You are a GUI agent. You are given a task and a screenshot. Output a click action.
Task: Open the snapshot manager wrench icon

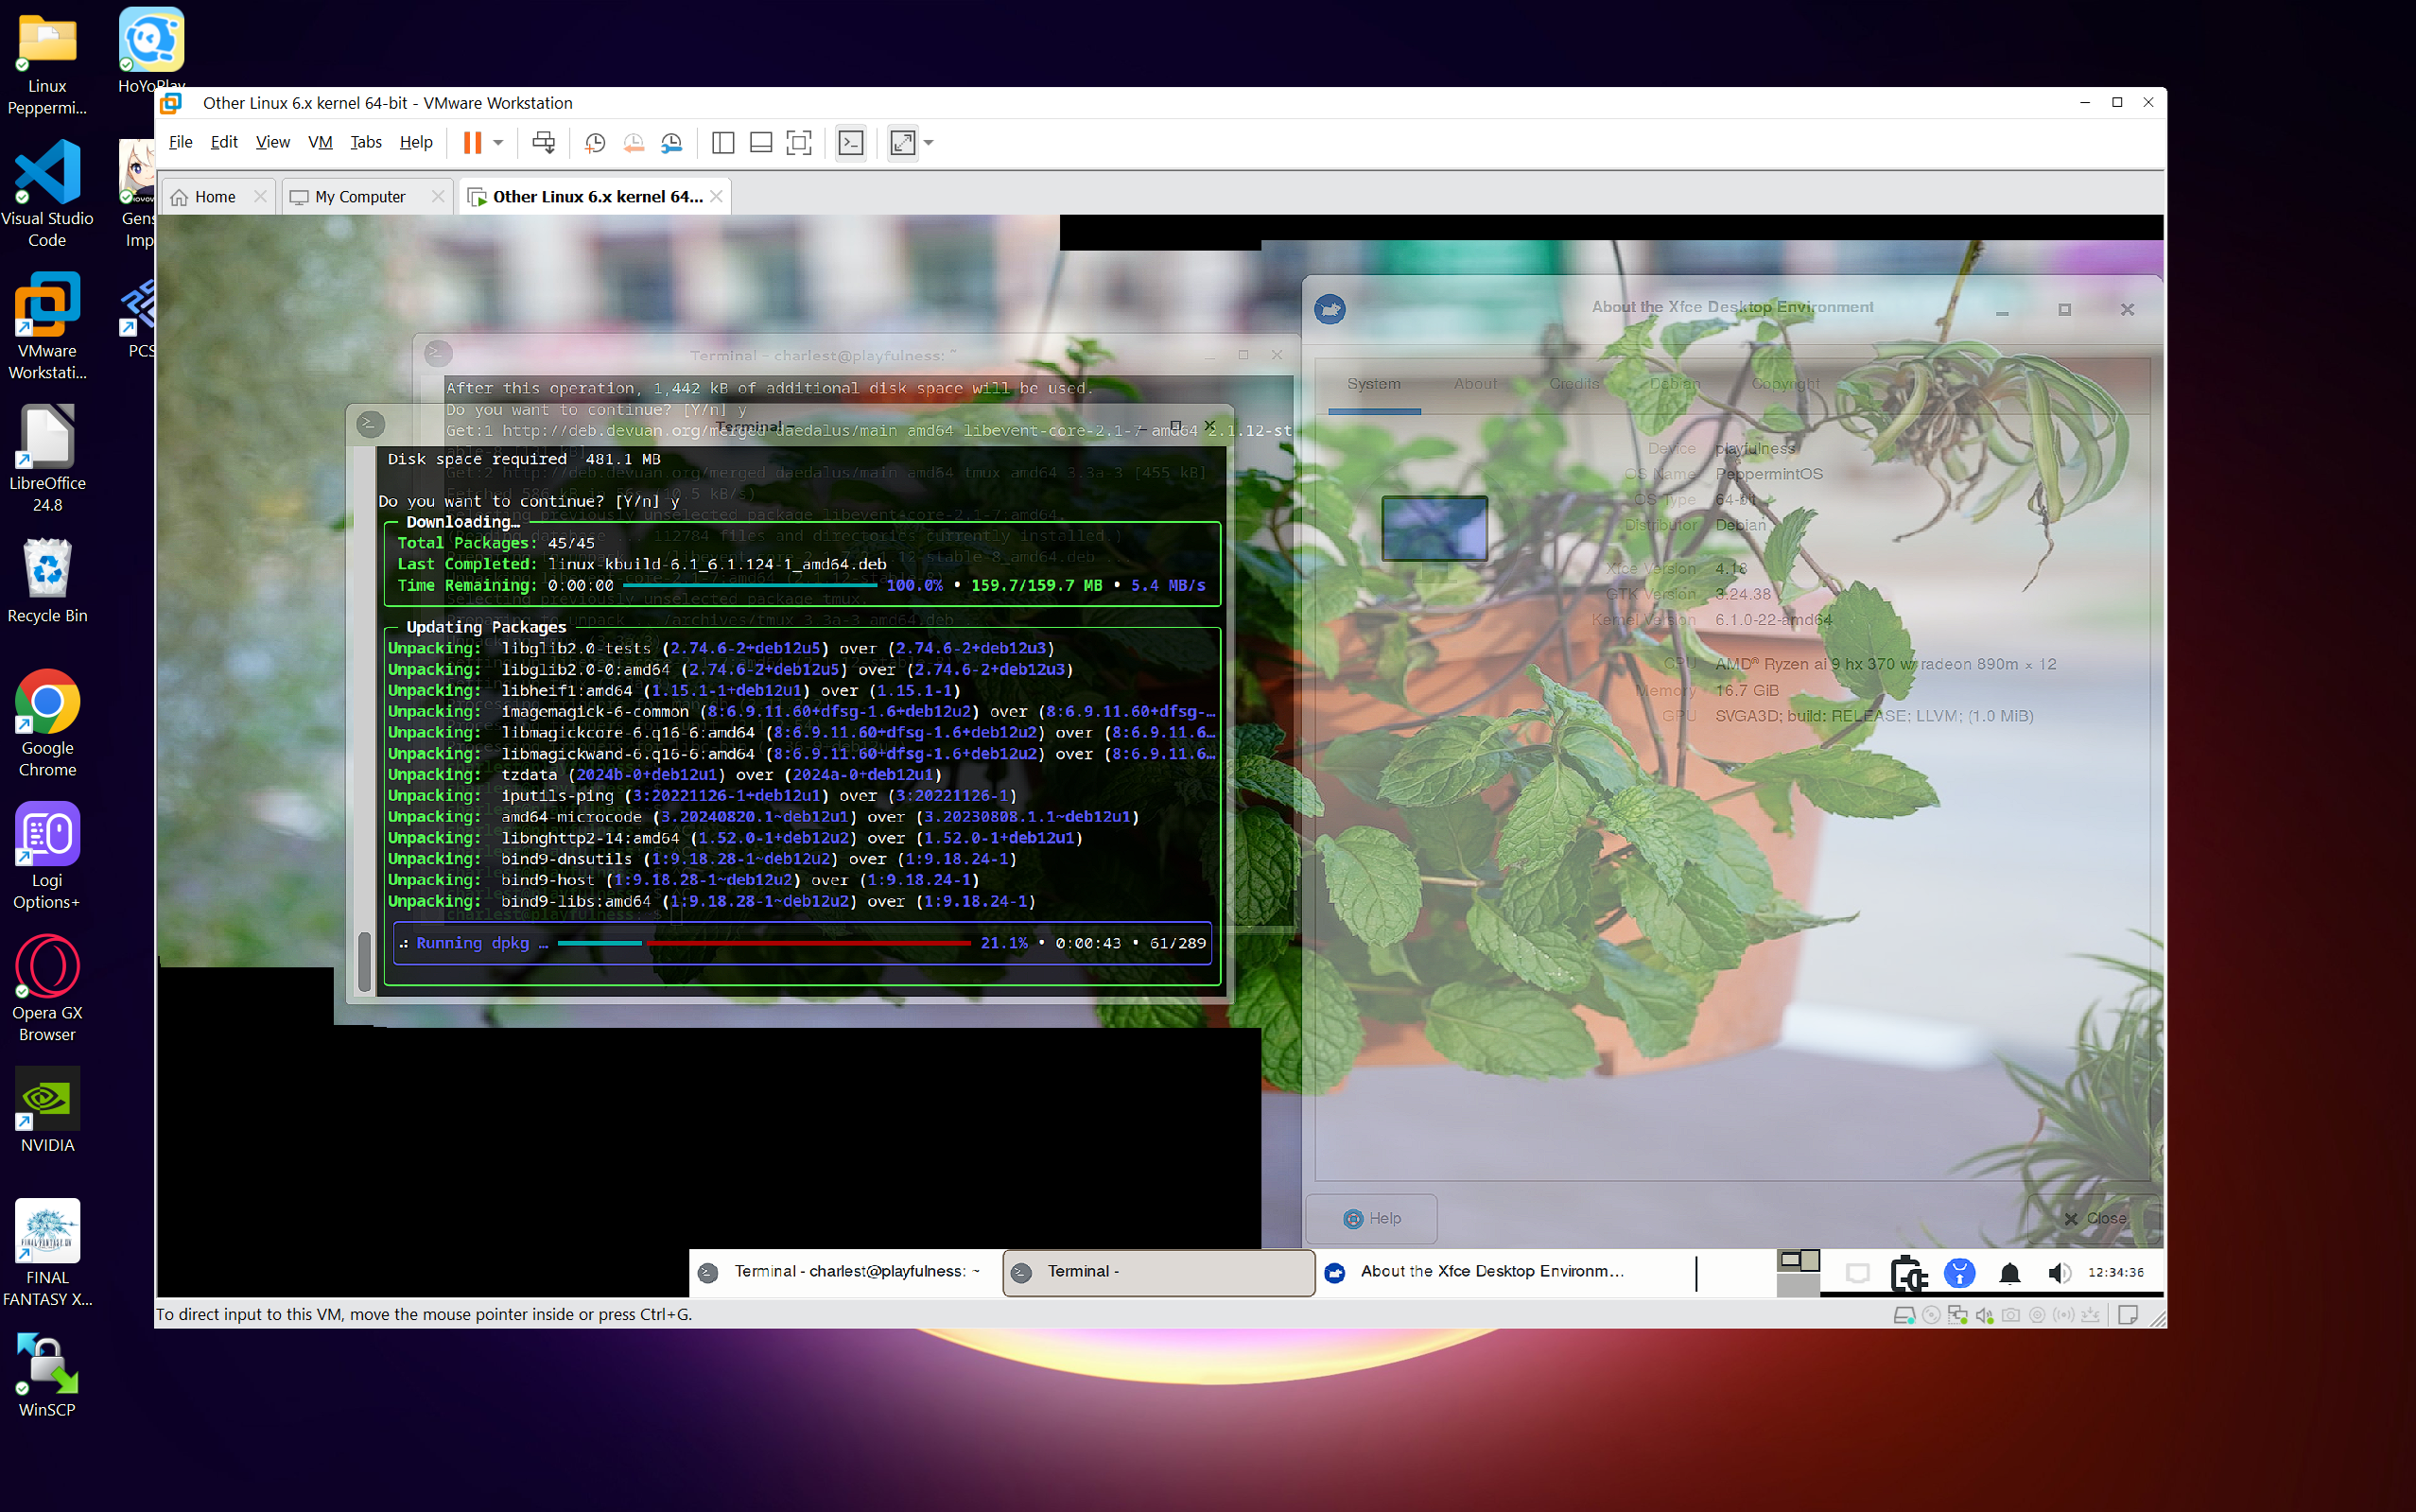[x=672, y=143]
